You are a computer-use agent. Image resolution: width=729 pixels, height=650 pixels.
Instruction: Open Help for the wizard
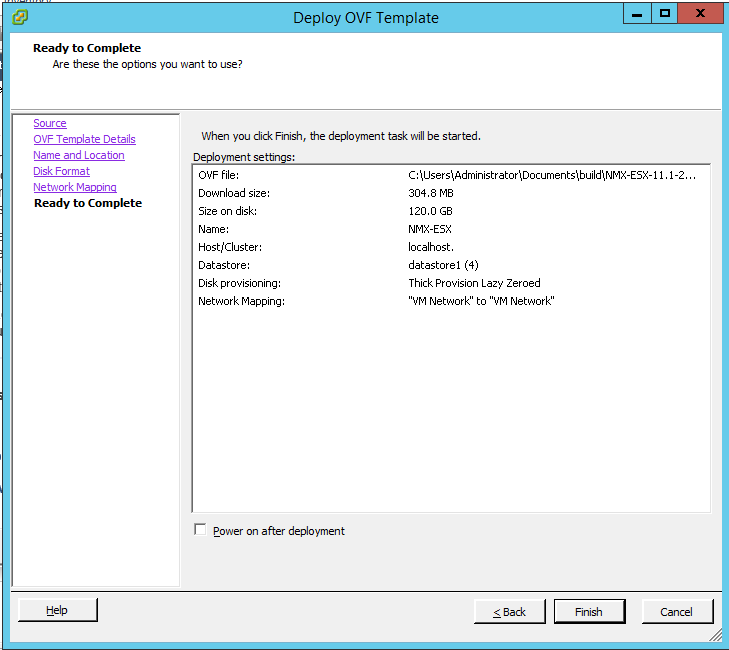tap(58, 610)
